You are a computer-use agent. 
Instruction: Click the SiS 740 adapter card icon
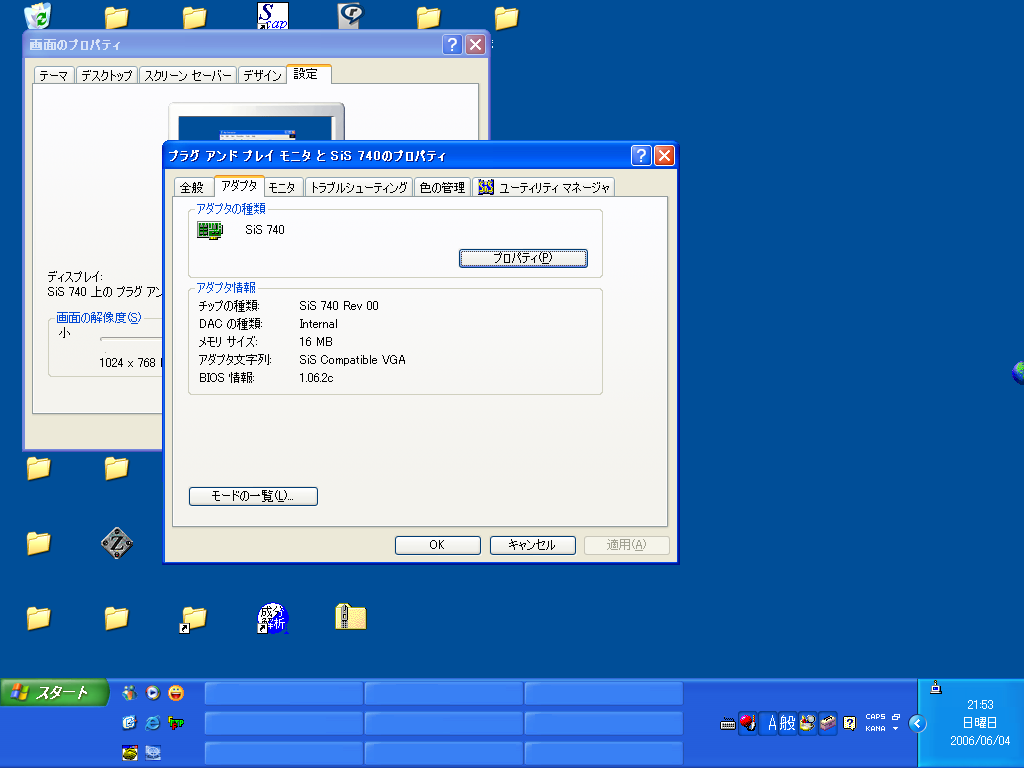click(x=210, y=230)
